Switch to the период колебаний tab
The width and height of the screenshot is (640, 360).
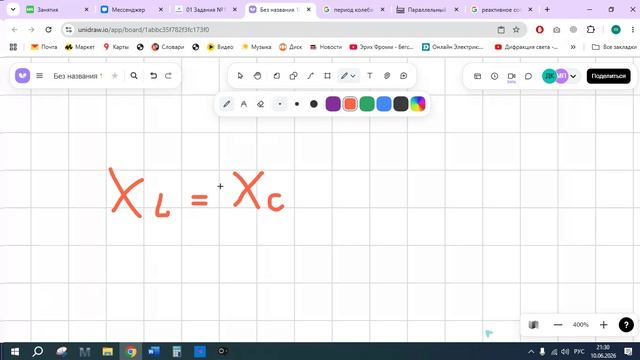tap(354, 9)
